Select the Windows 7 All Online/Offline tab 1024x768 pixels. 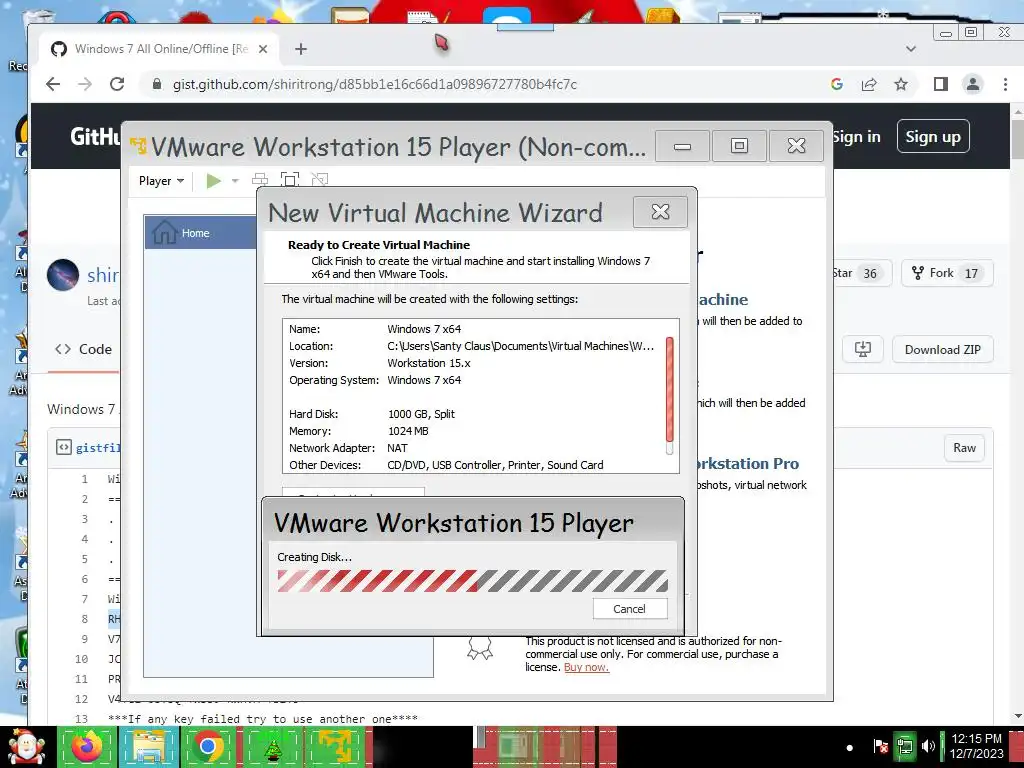161,49
